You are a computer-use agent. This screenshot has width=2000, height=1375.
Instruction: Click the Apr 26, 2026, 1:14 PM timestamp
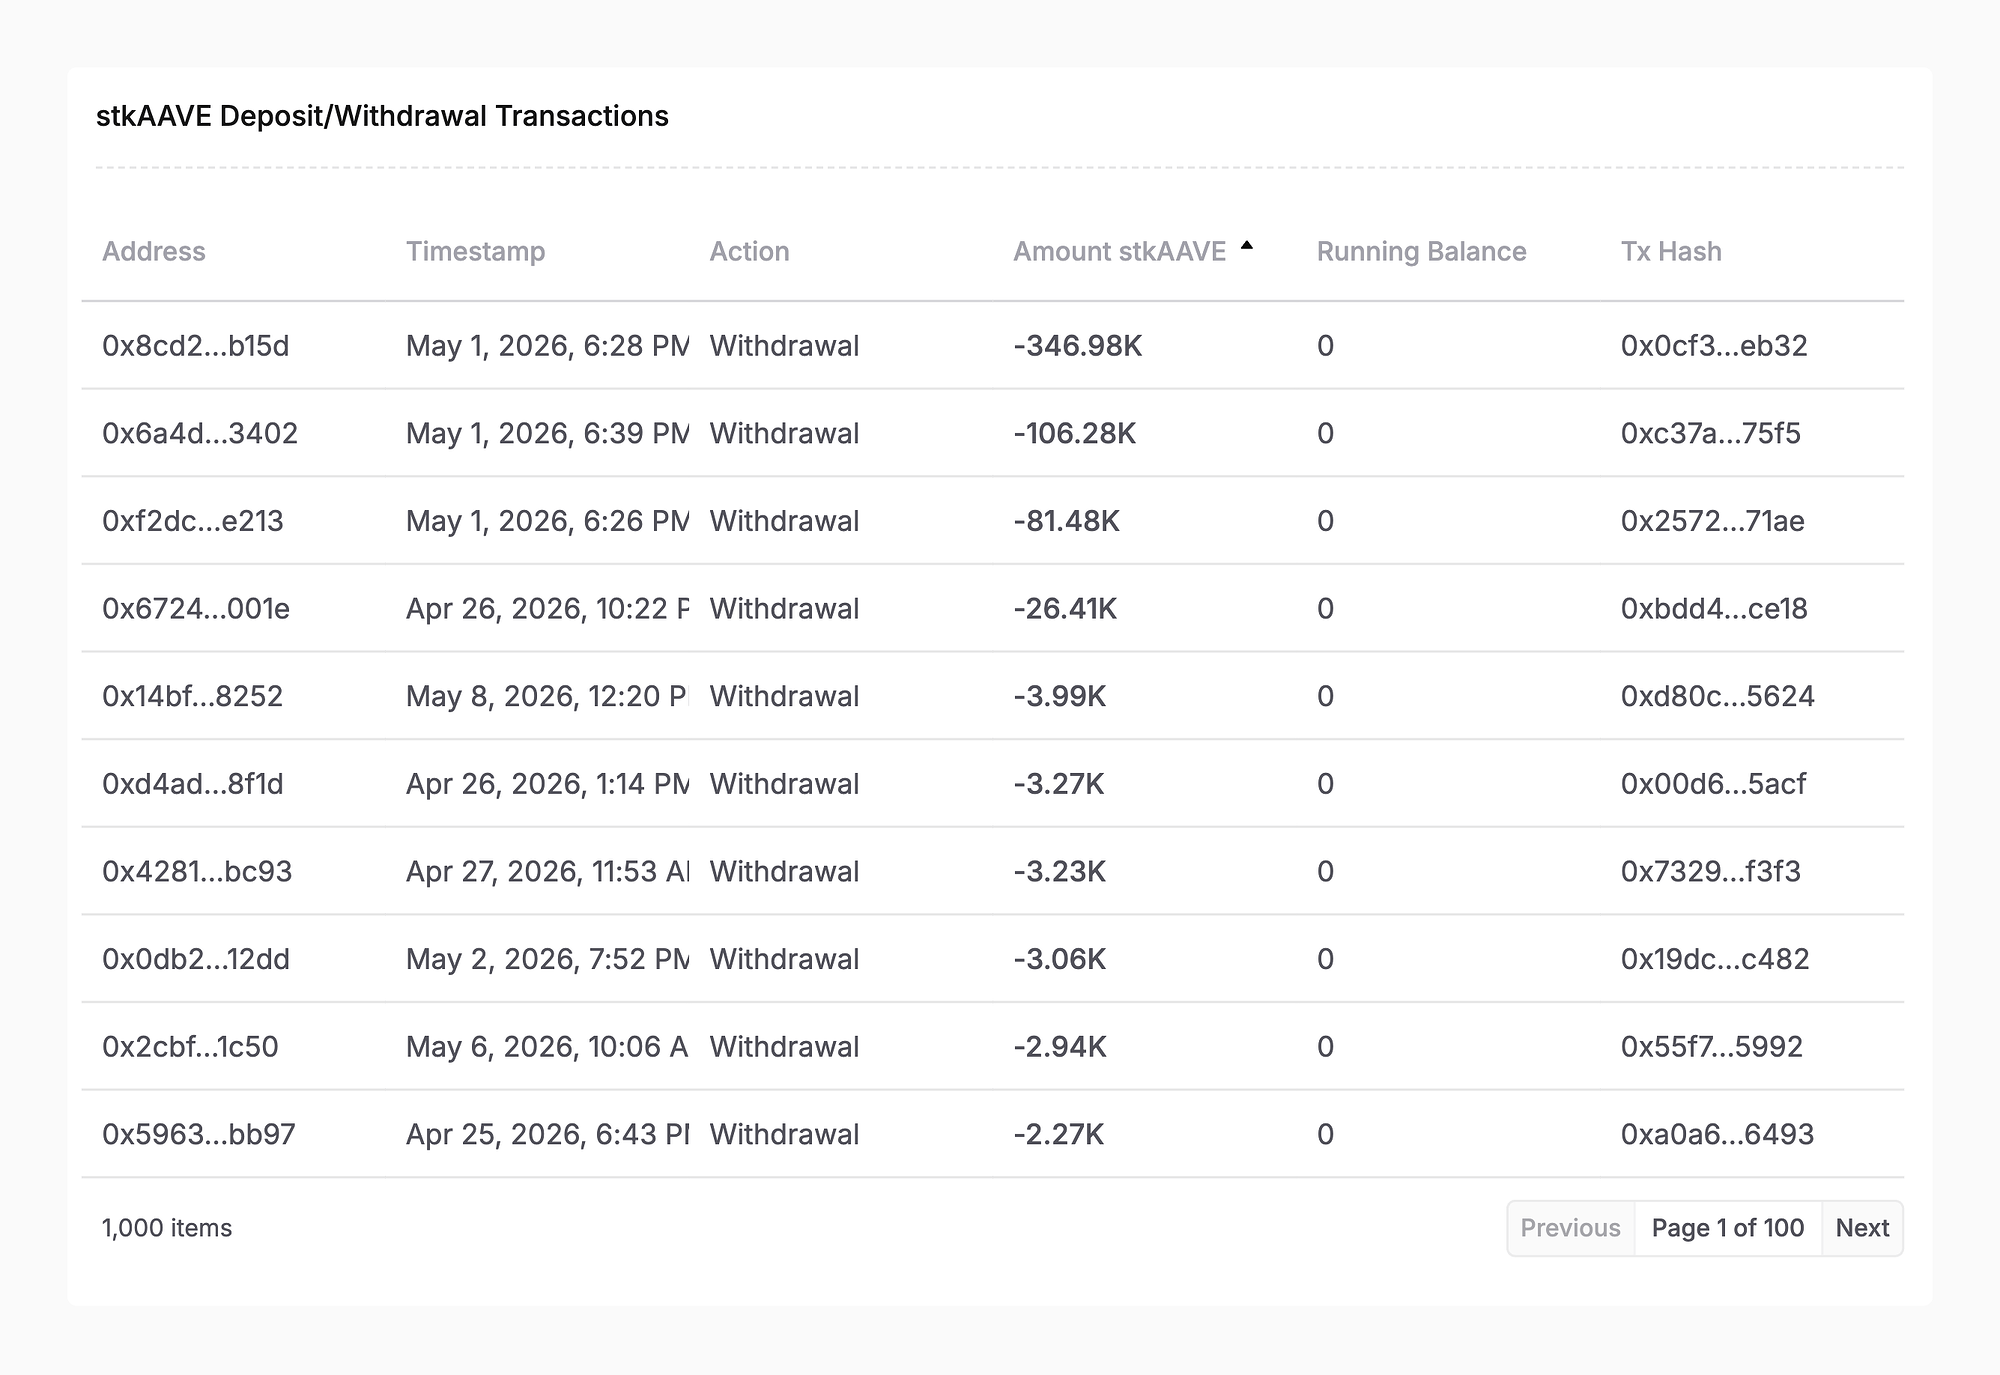pos(548,784)
